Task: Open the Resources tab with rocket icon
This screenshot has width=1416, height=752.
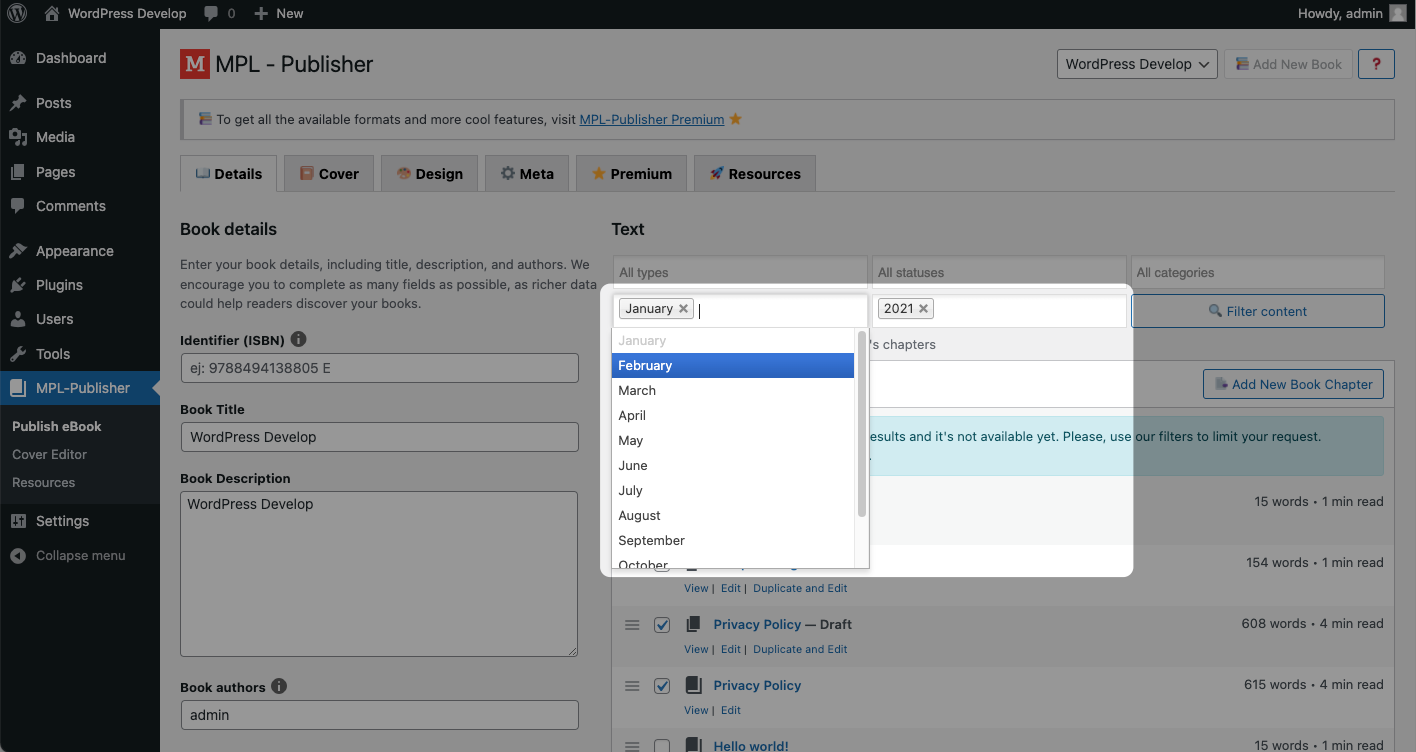Action: (x=755, y=173)
